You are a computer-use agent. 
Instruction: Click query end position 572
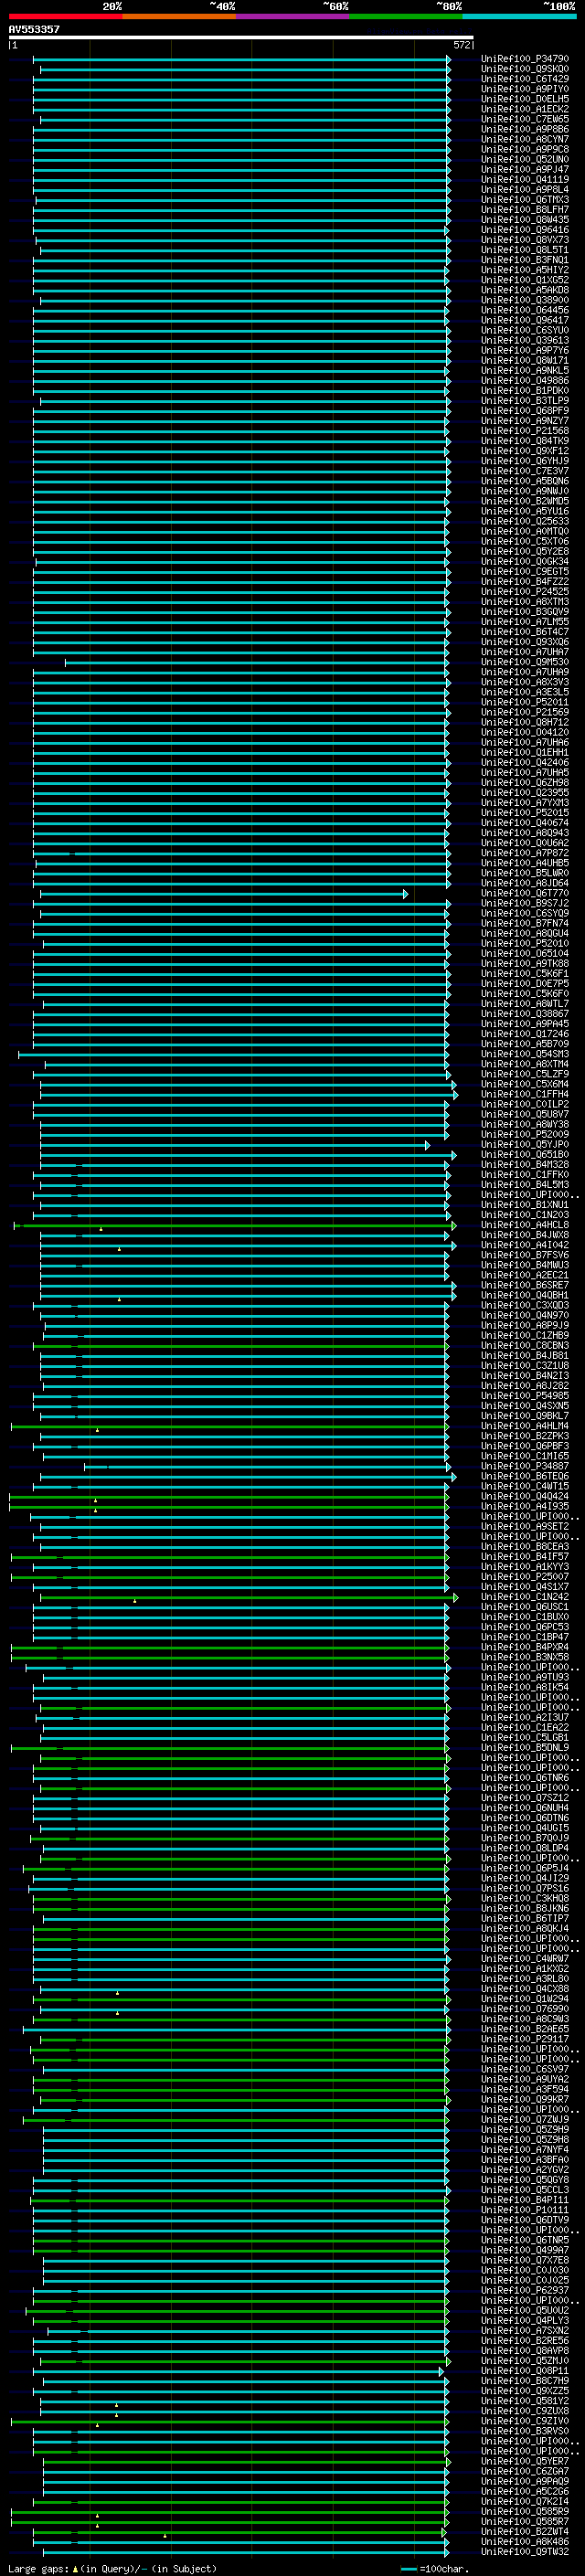tap(461, 45)
